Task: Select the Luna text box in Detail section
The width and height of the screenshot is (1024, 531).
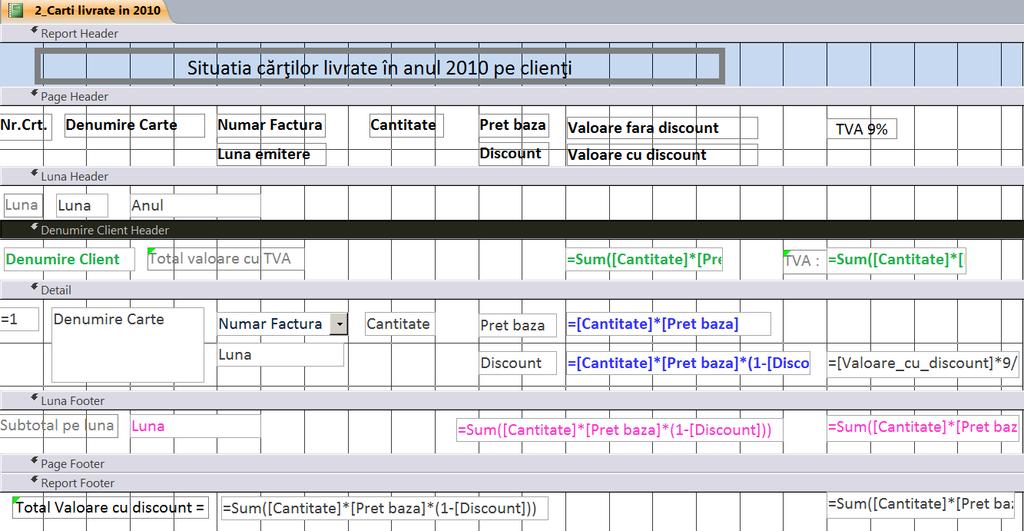Action: [x=280, y=355]
